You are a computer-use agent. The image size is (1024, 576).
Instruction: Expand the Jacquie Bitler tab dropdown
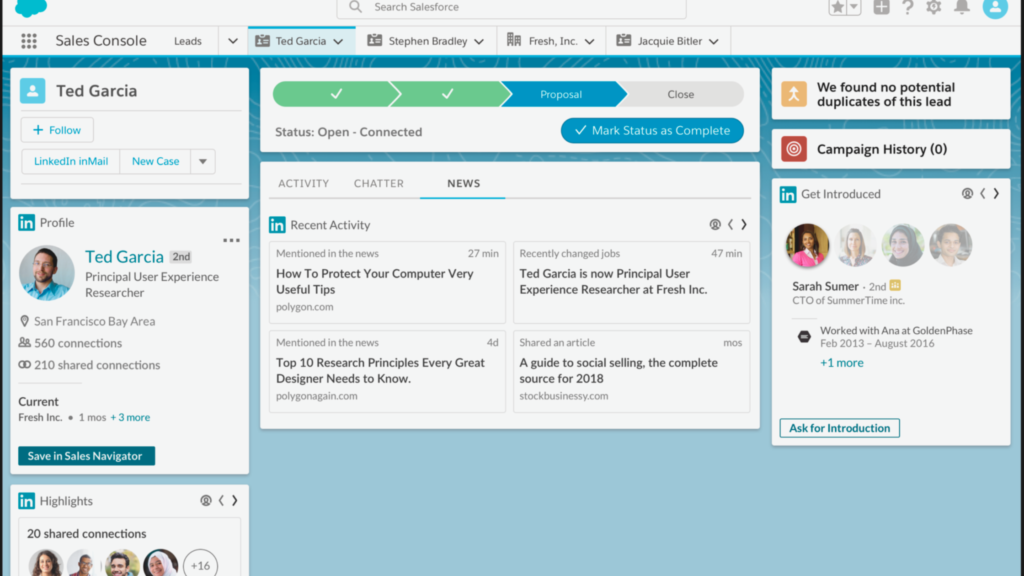click(x=714, y=42)
